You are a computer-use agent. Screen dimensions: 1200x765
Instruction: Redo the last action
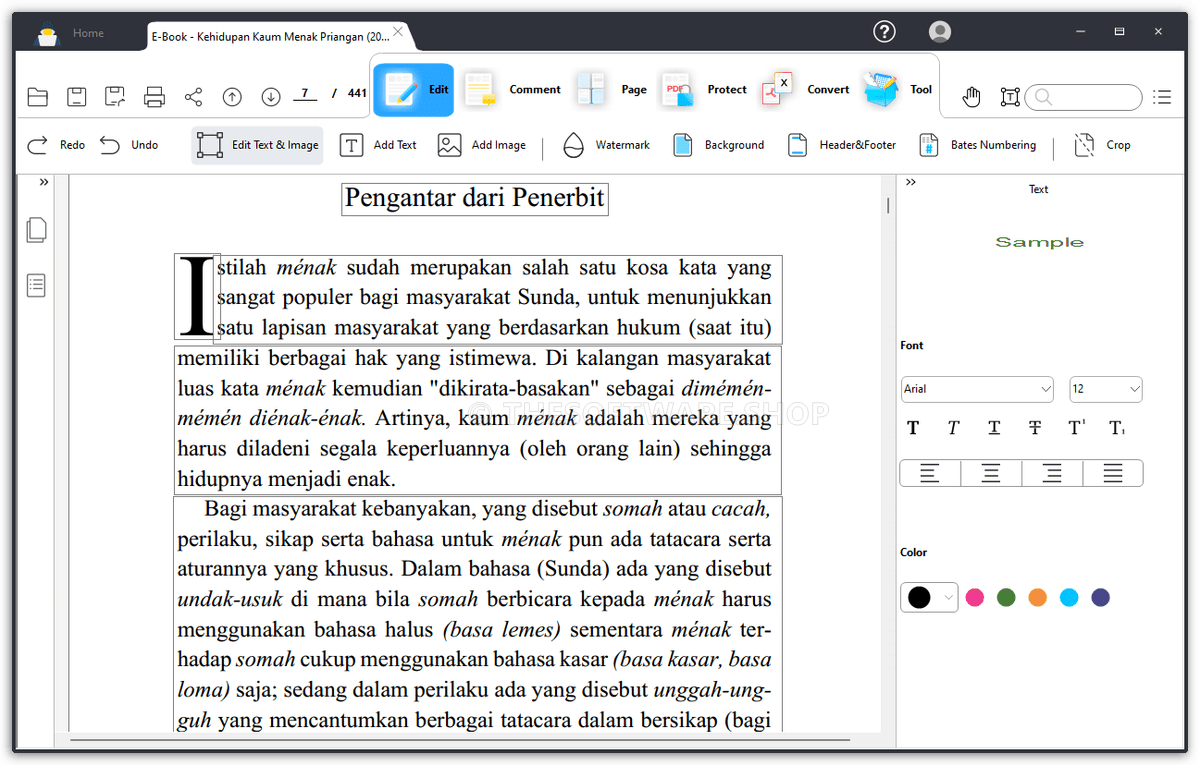[x=55, y=145]
